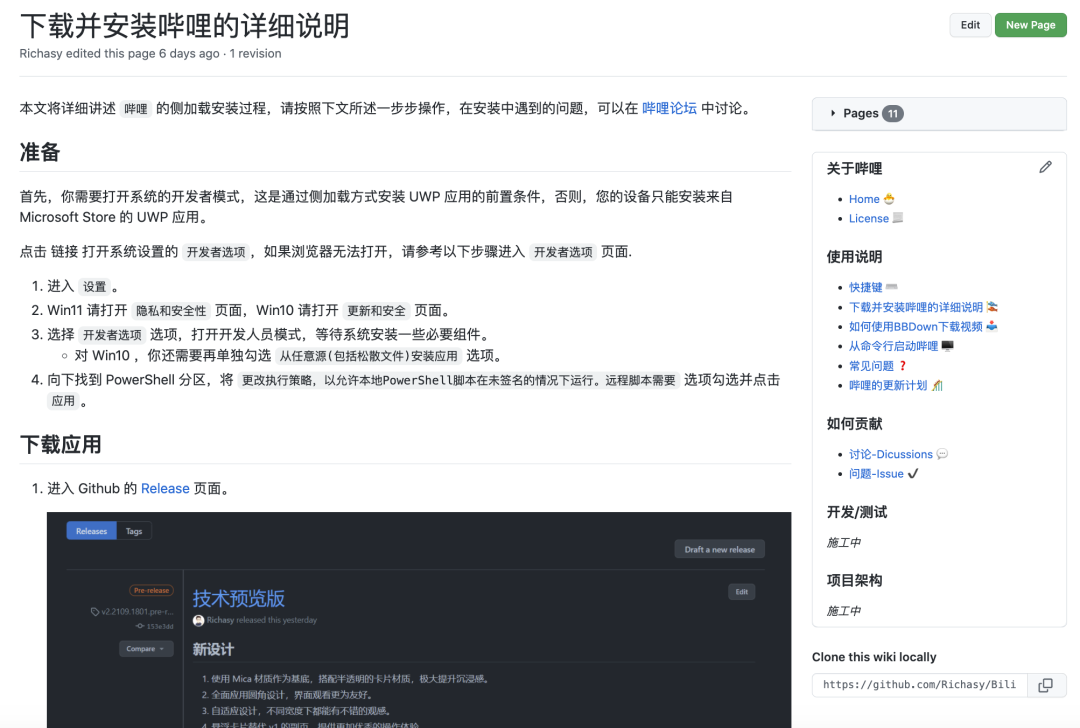
Task: Click the 如何贡献 sidebar heading
Action: tap(854, 424)
